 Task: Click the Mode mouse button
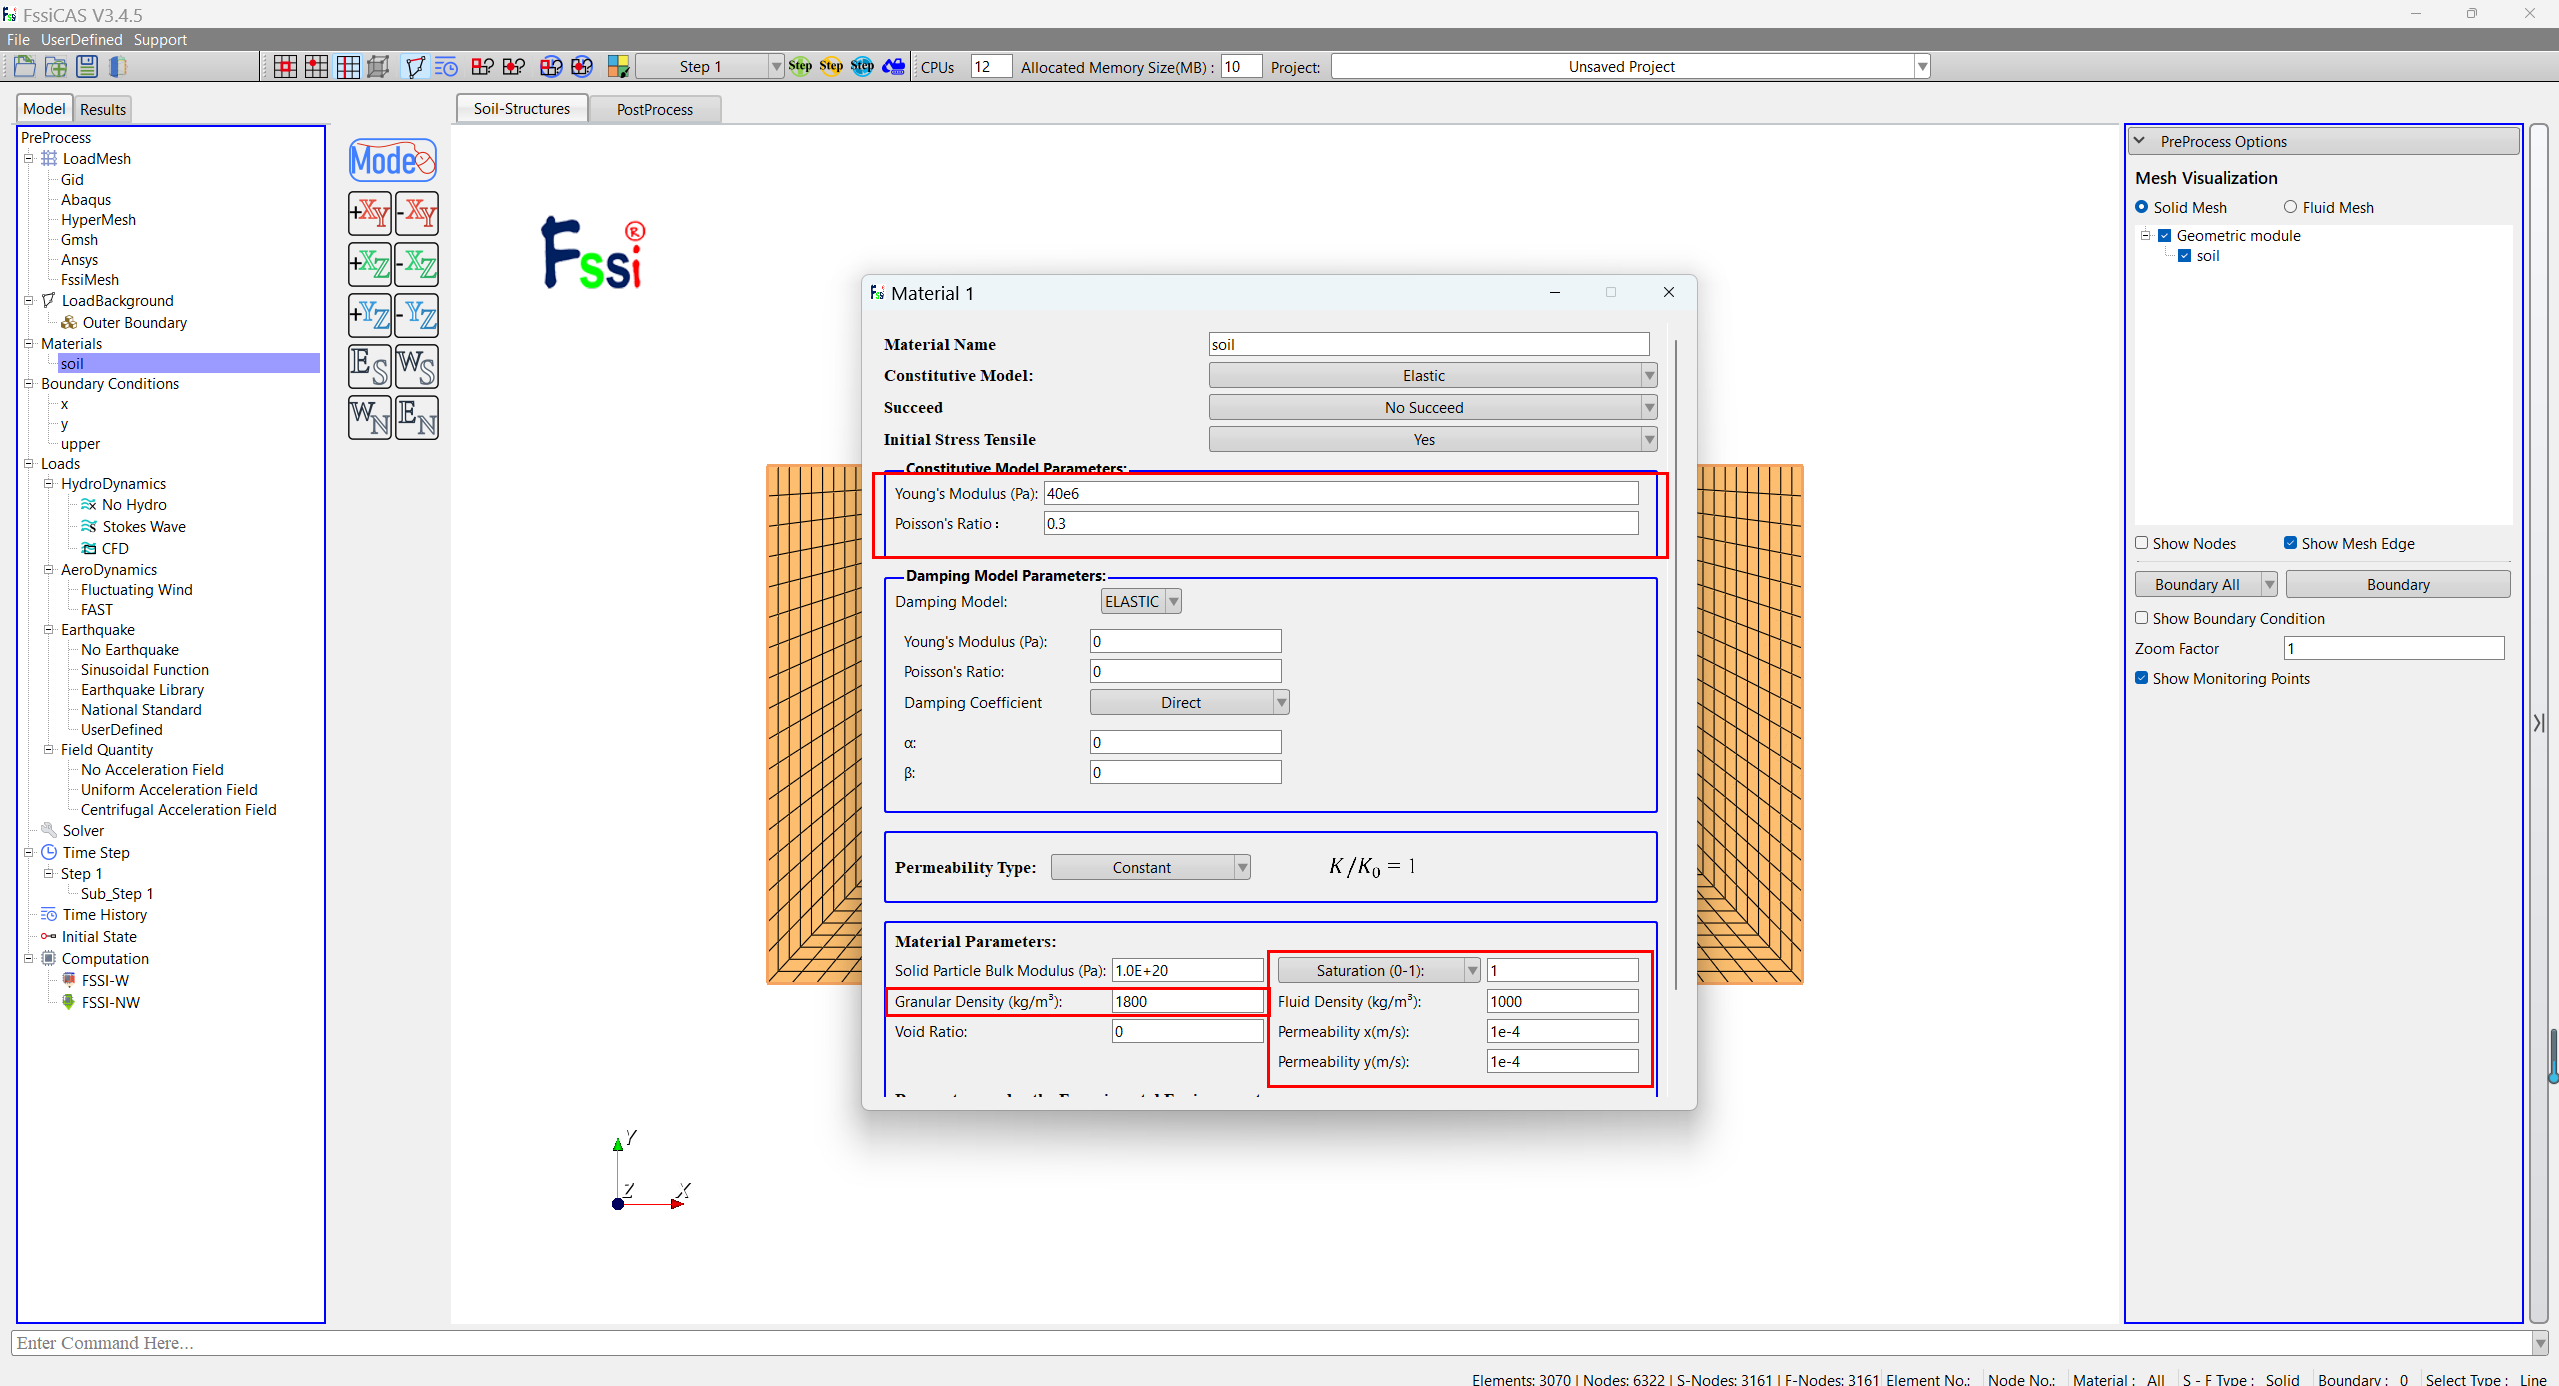(x=393, y=160)
